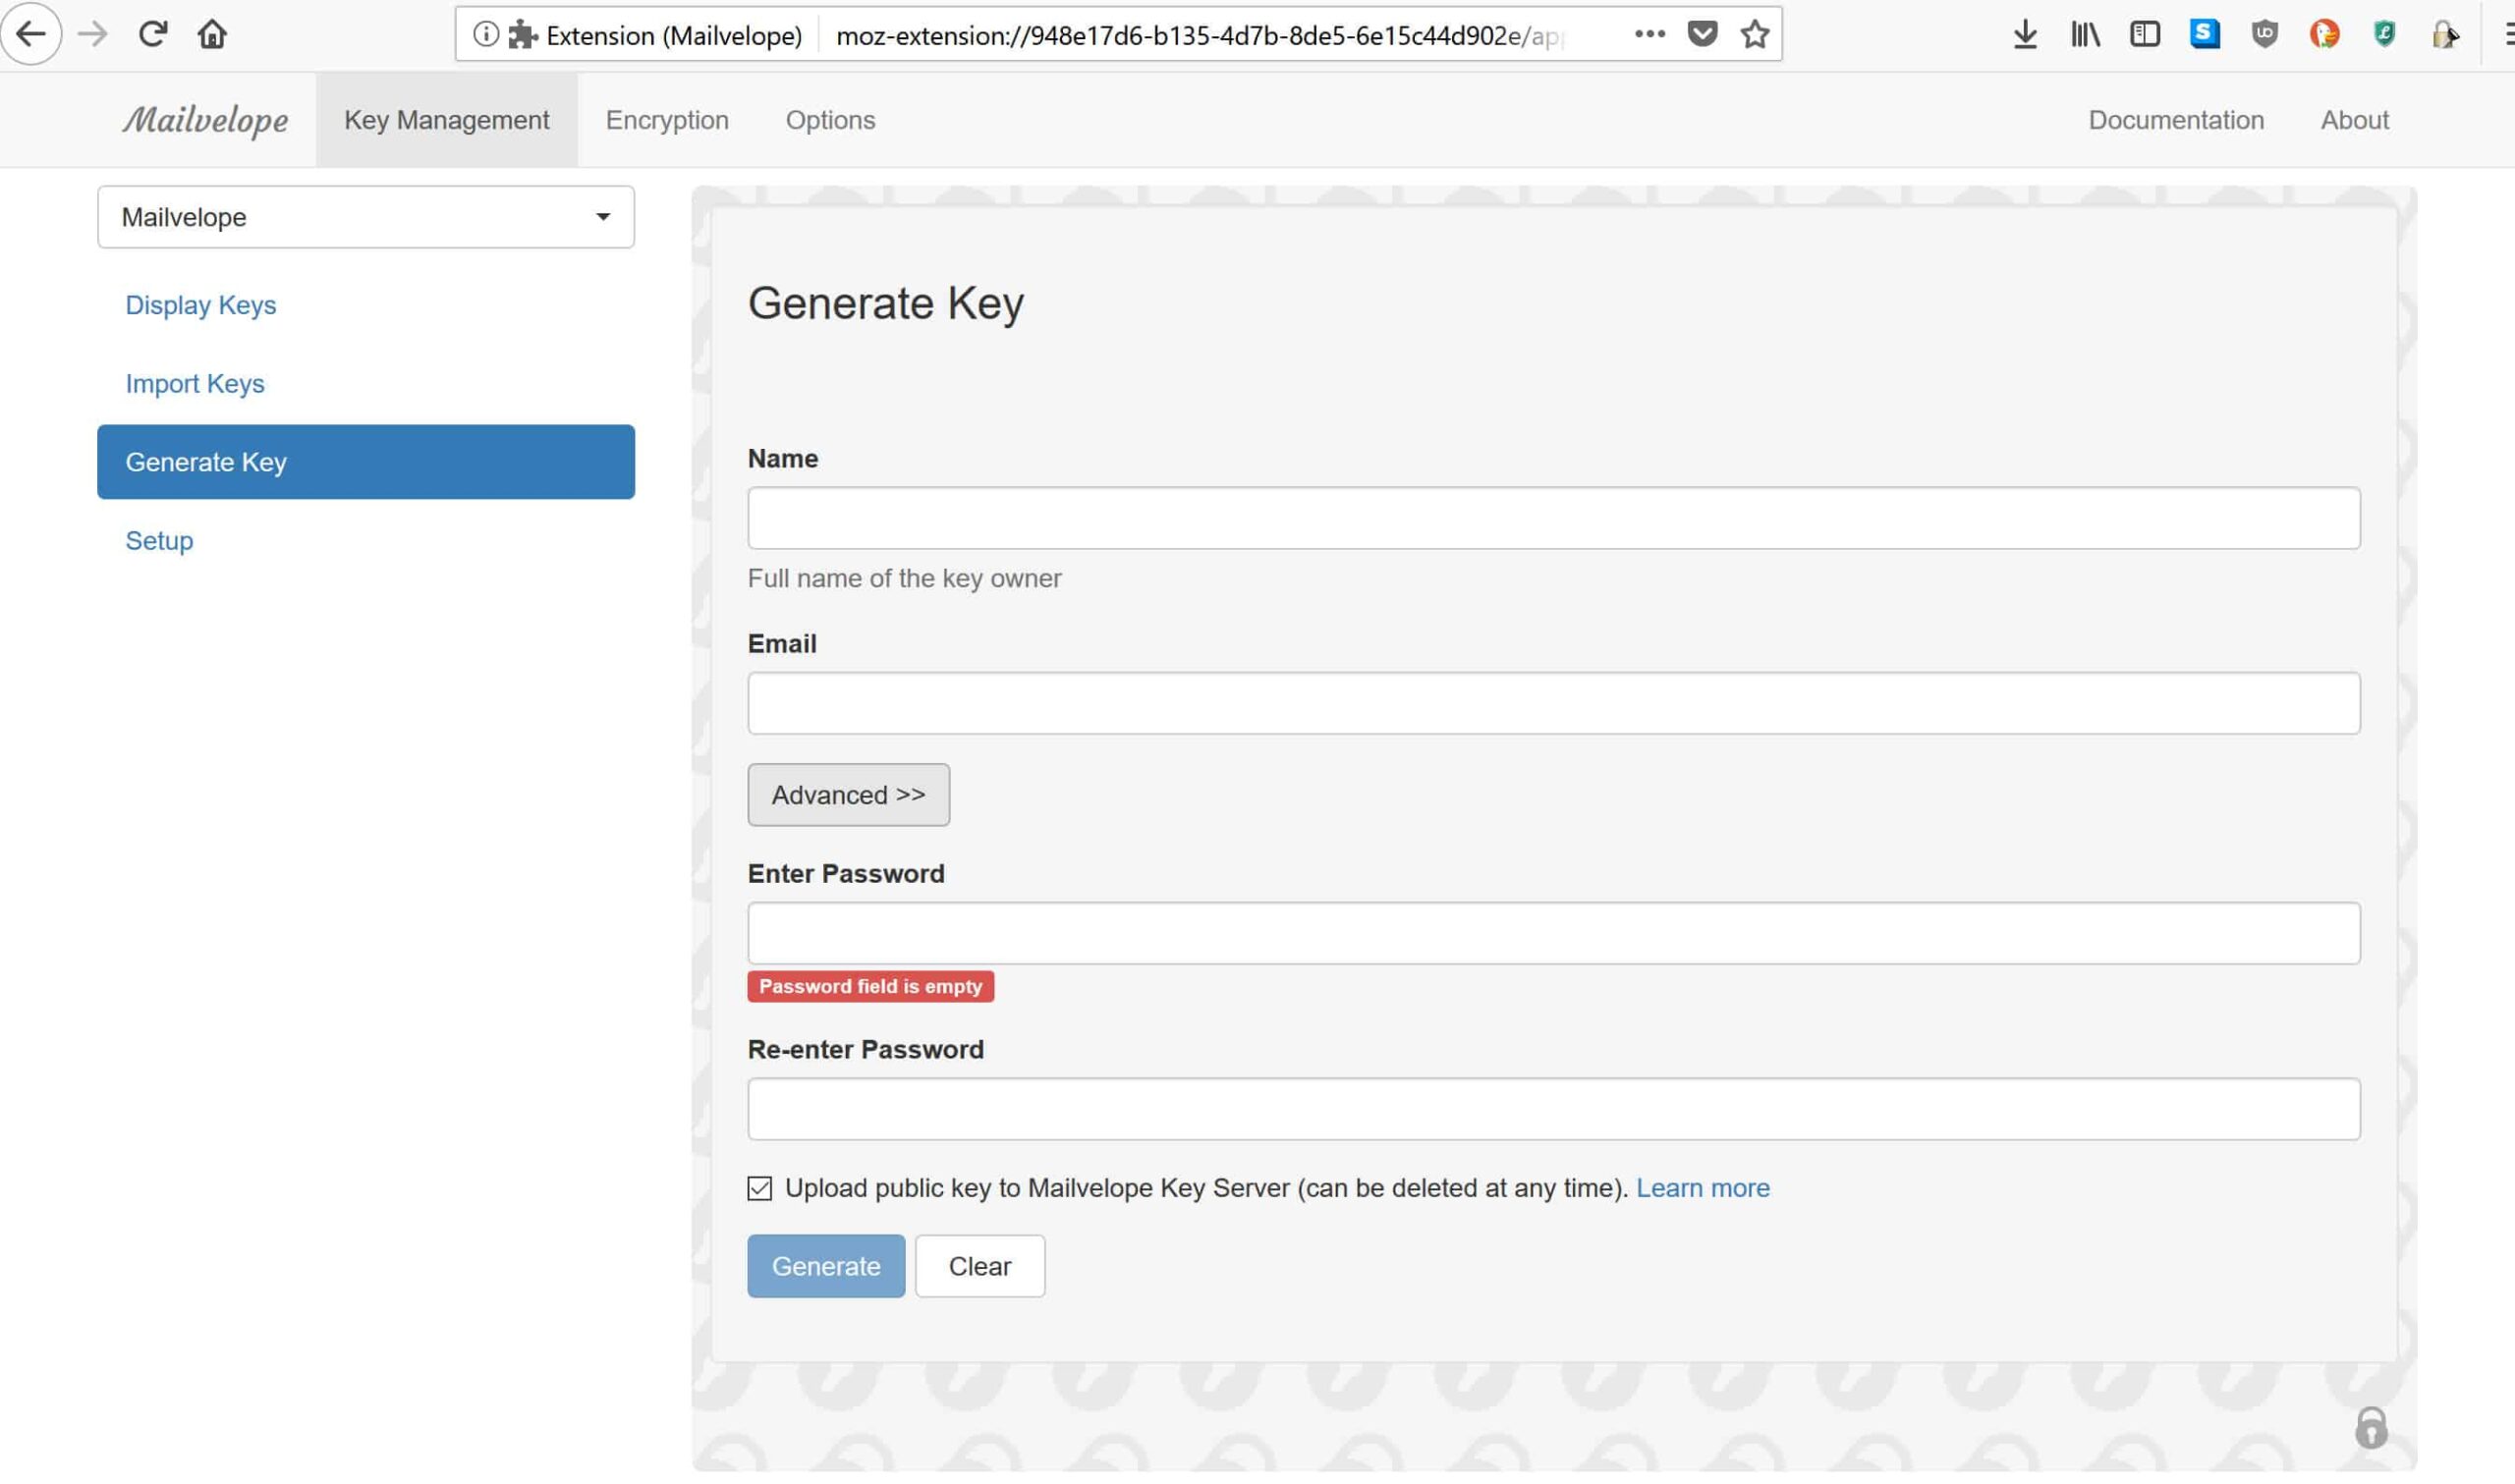Image resolution: width=2515 pixels, height=1484 pixels.
Task: Click the address bar URL text
Action: (x=1199, y=35)
